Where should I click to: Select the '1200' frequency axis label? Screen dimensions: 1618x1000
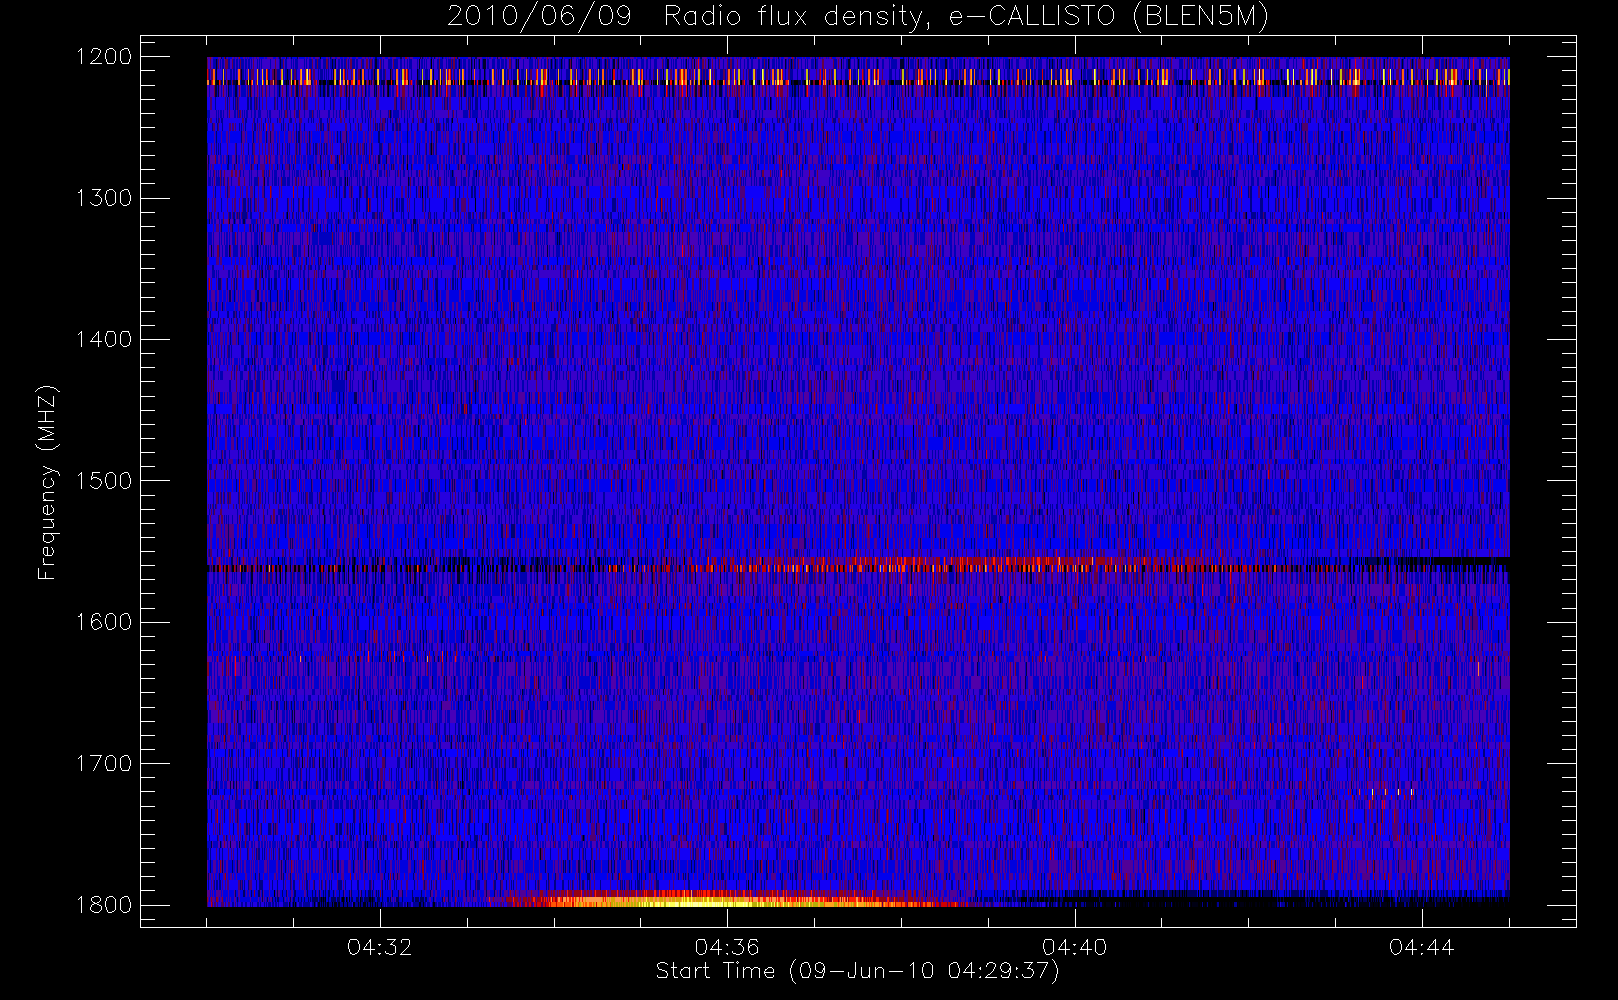(x=104, y=57)
